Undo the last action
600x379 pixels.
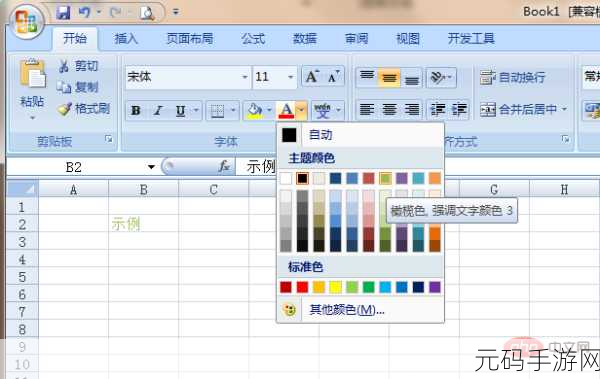tap(84, 13)
